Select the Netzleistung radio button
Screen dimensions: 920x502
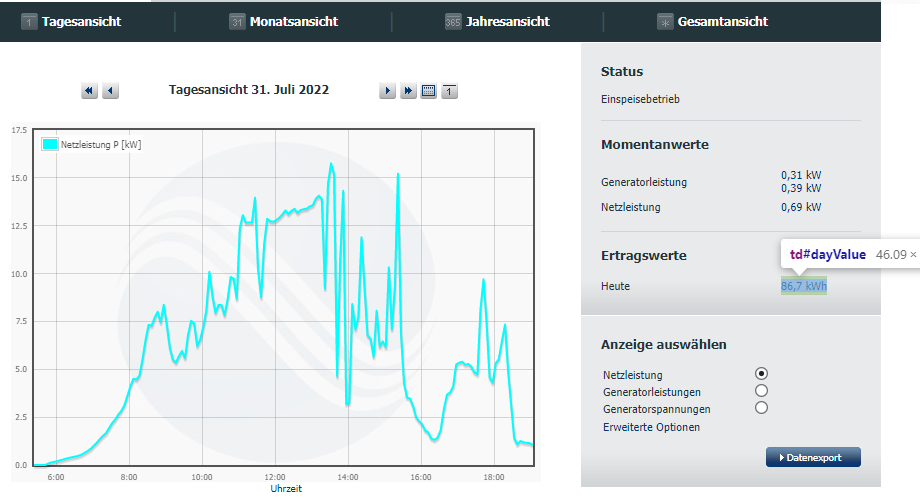761,374
